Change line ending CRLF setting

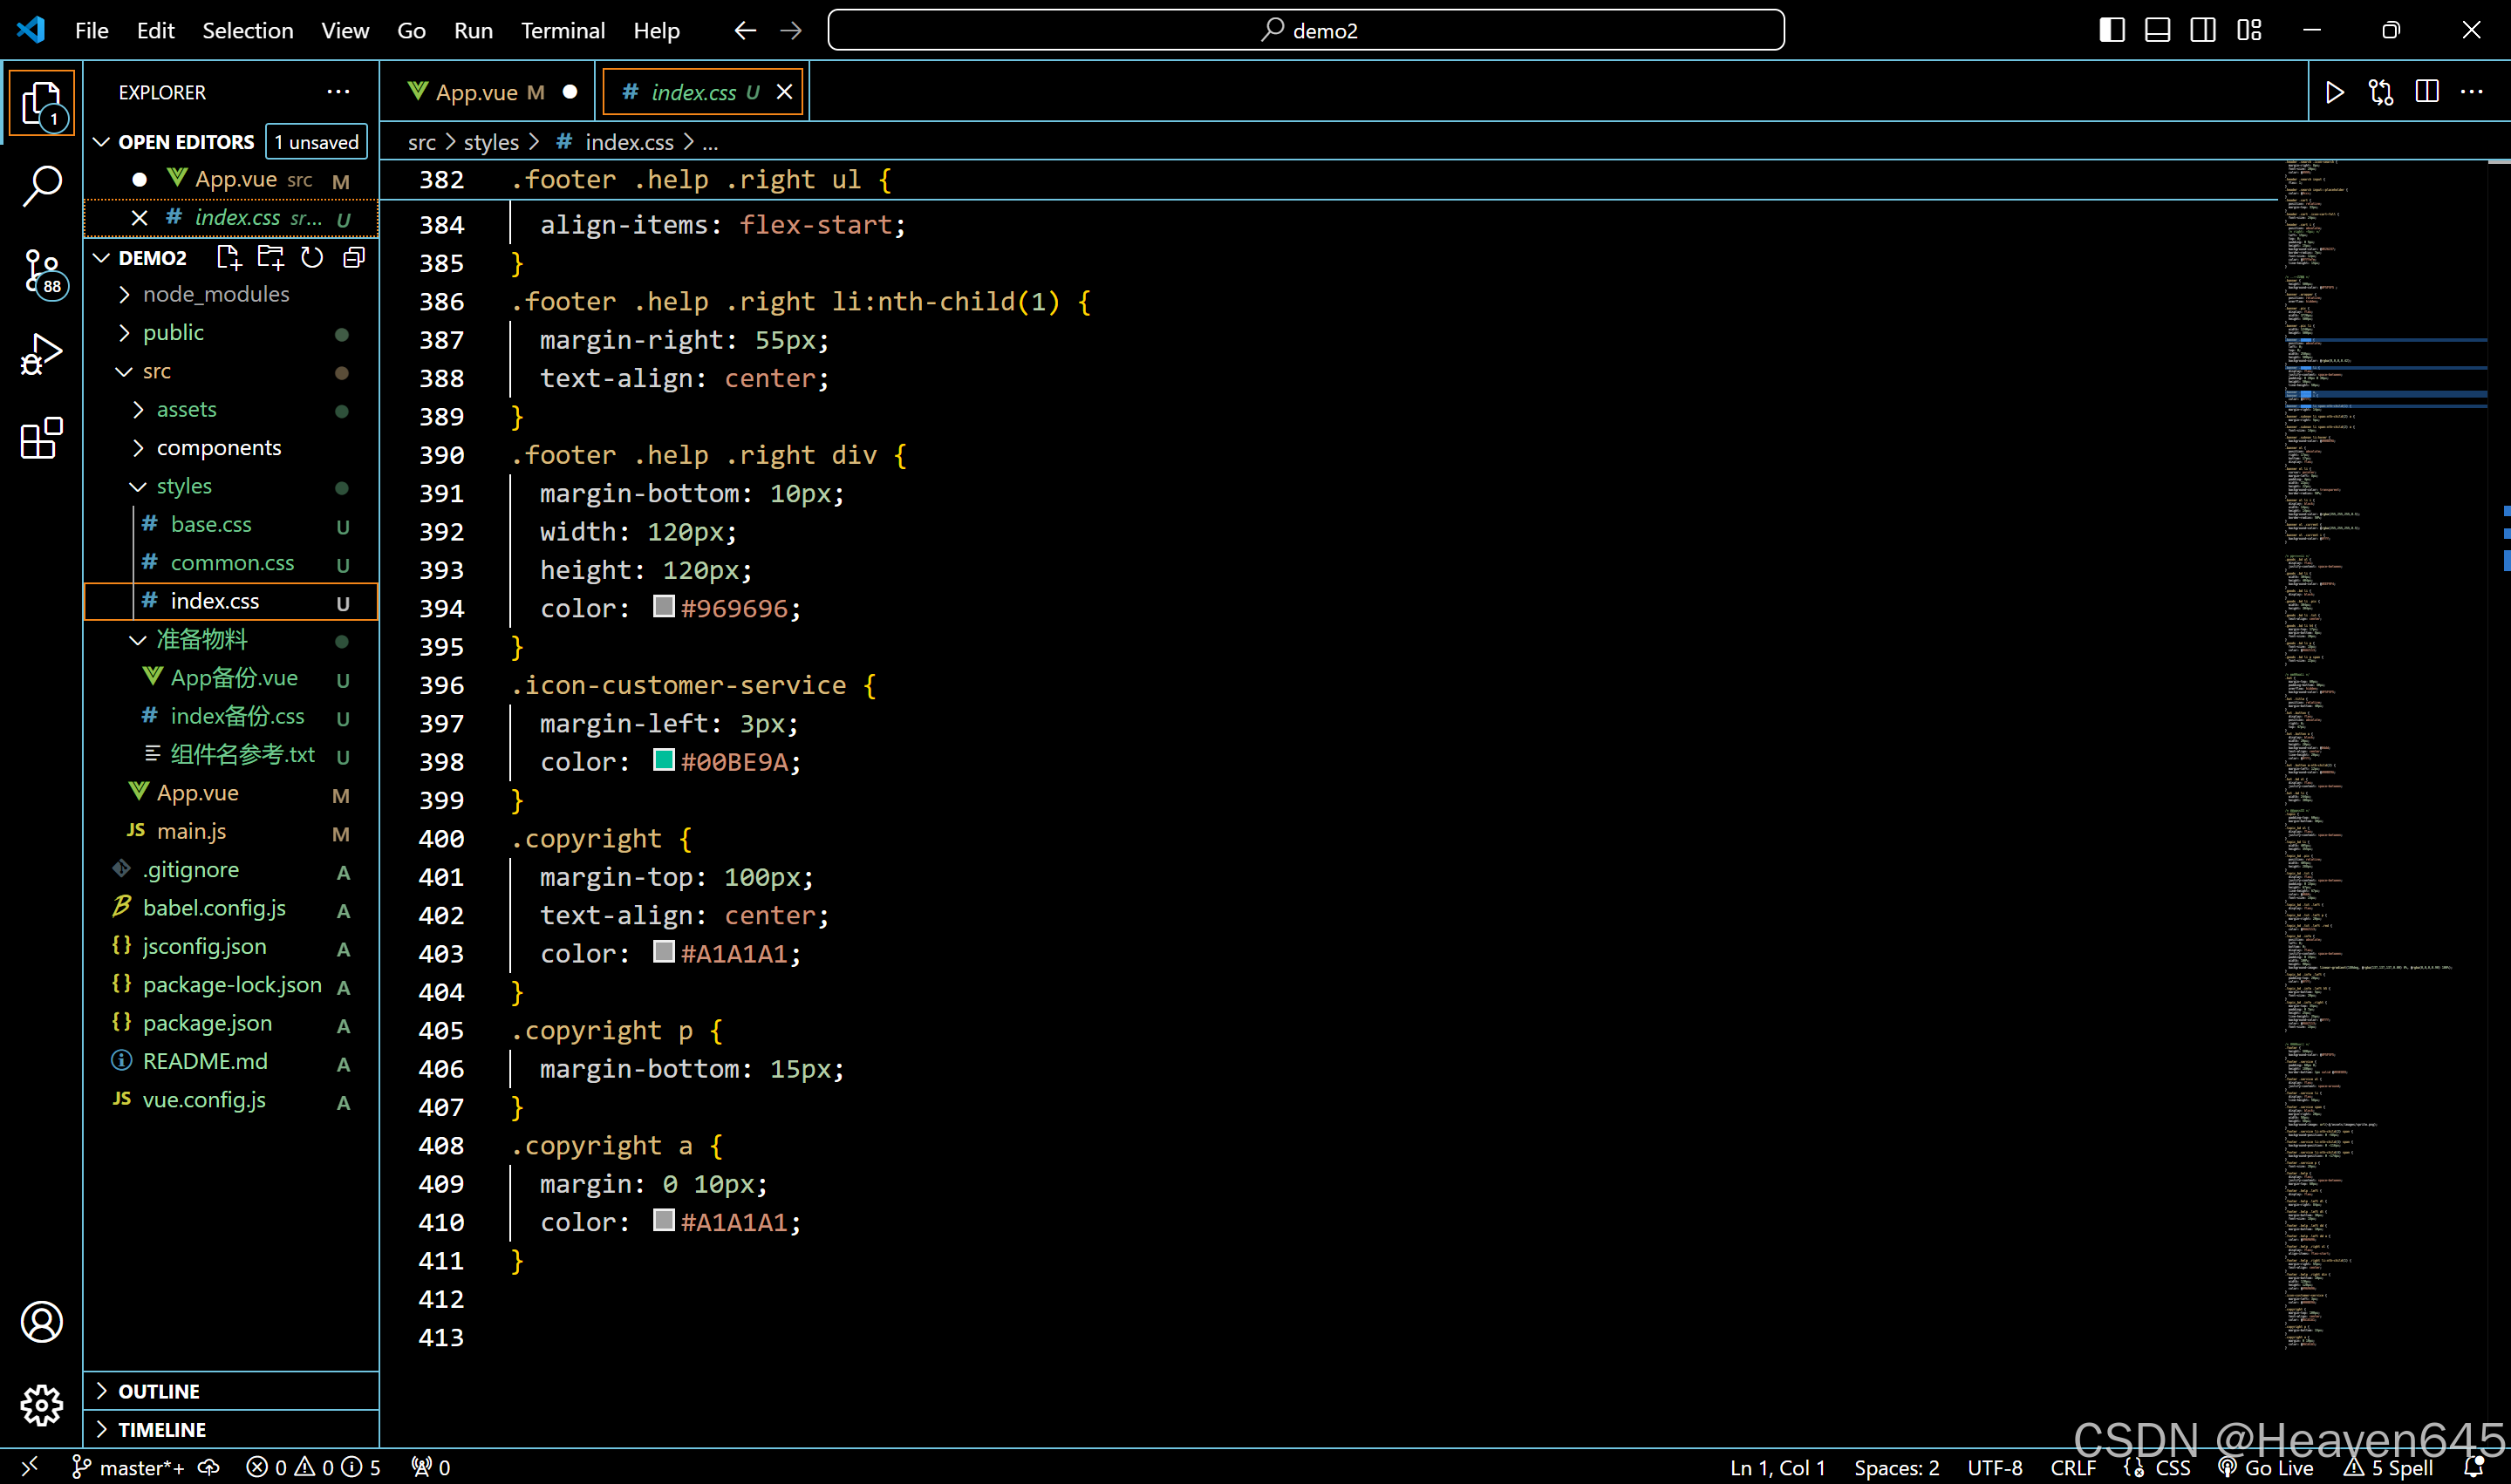click(x=2073, y=1467)
